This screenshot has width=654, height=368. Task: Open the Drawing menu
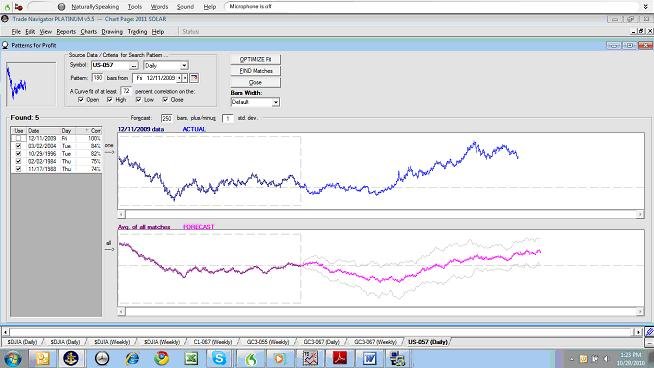[x=112, y=32]
